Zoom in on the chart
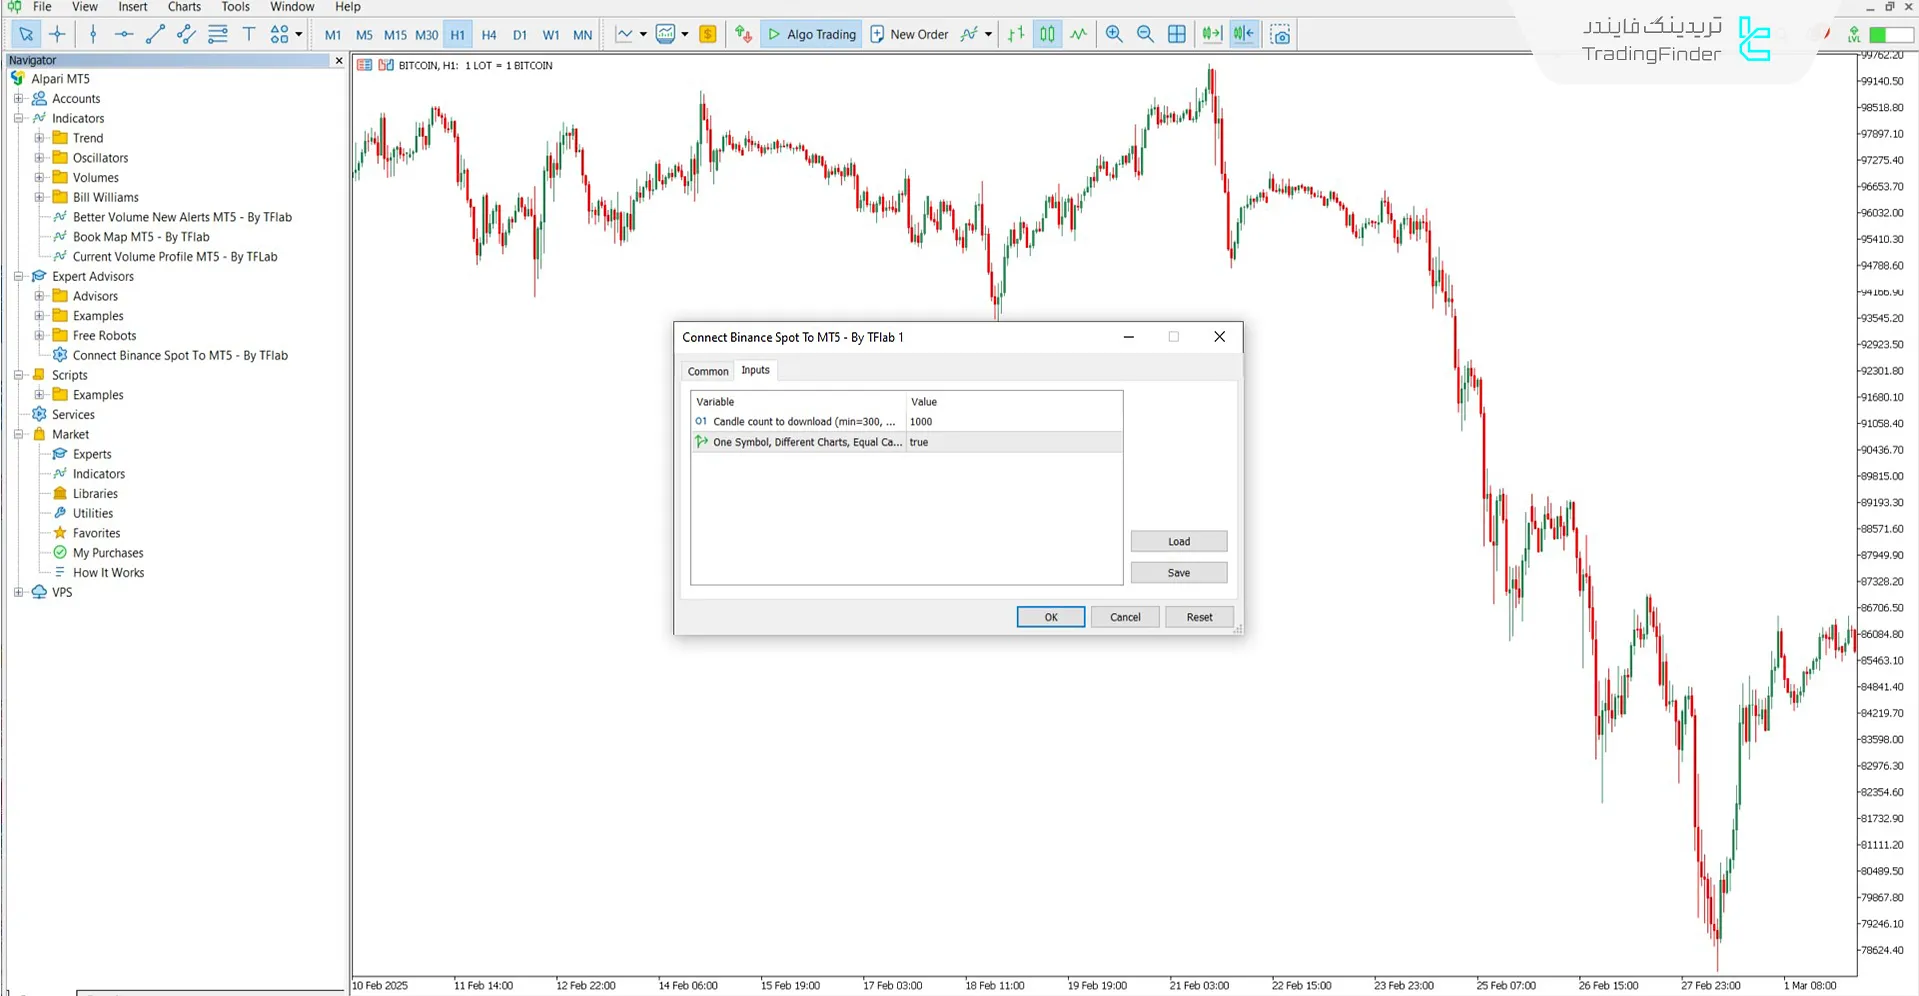1919x996 pixels. pyautogui.click(x=1114, y=34)
